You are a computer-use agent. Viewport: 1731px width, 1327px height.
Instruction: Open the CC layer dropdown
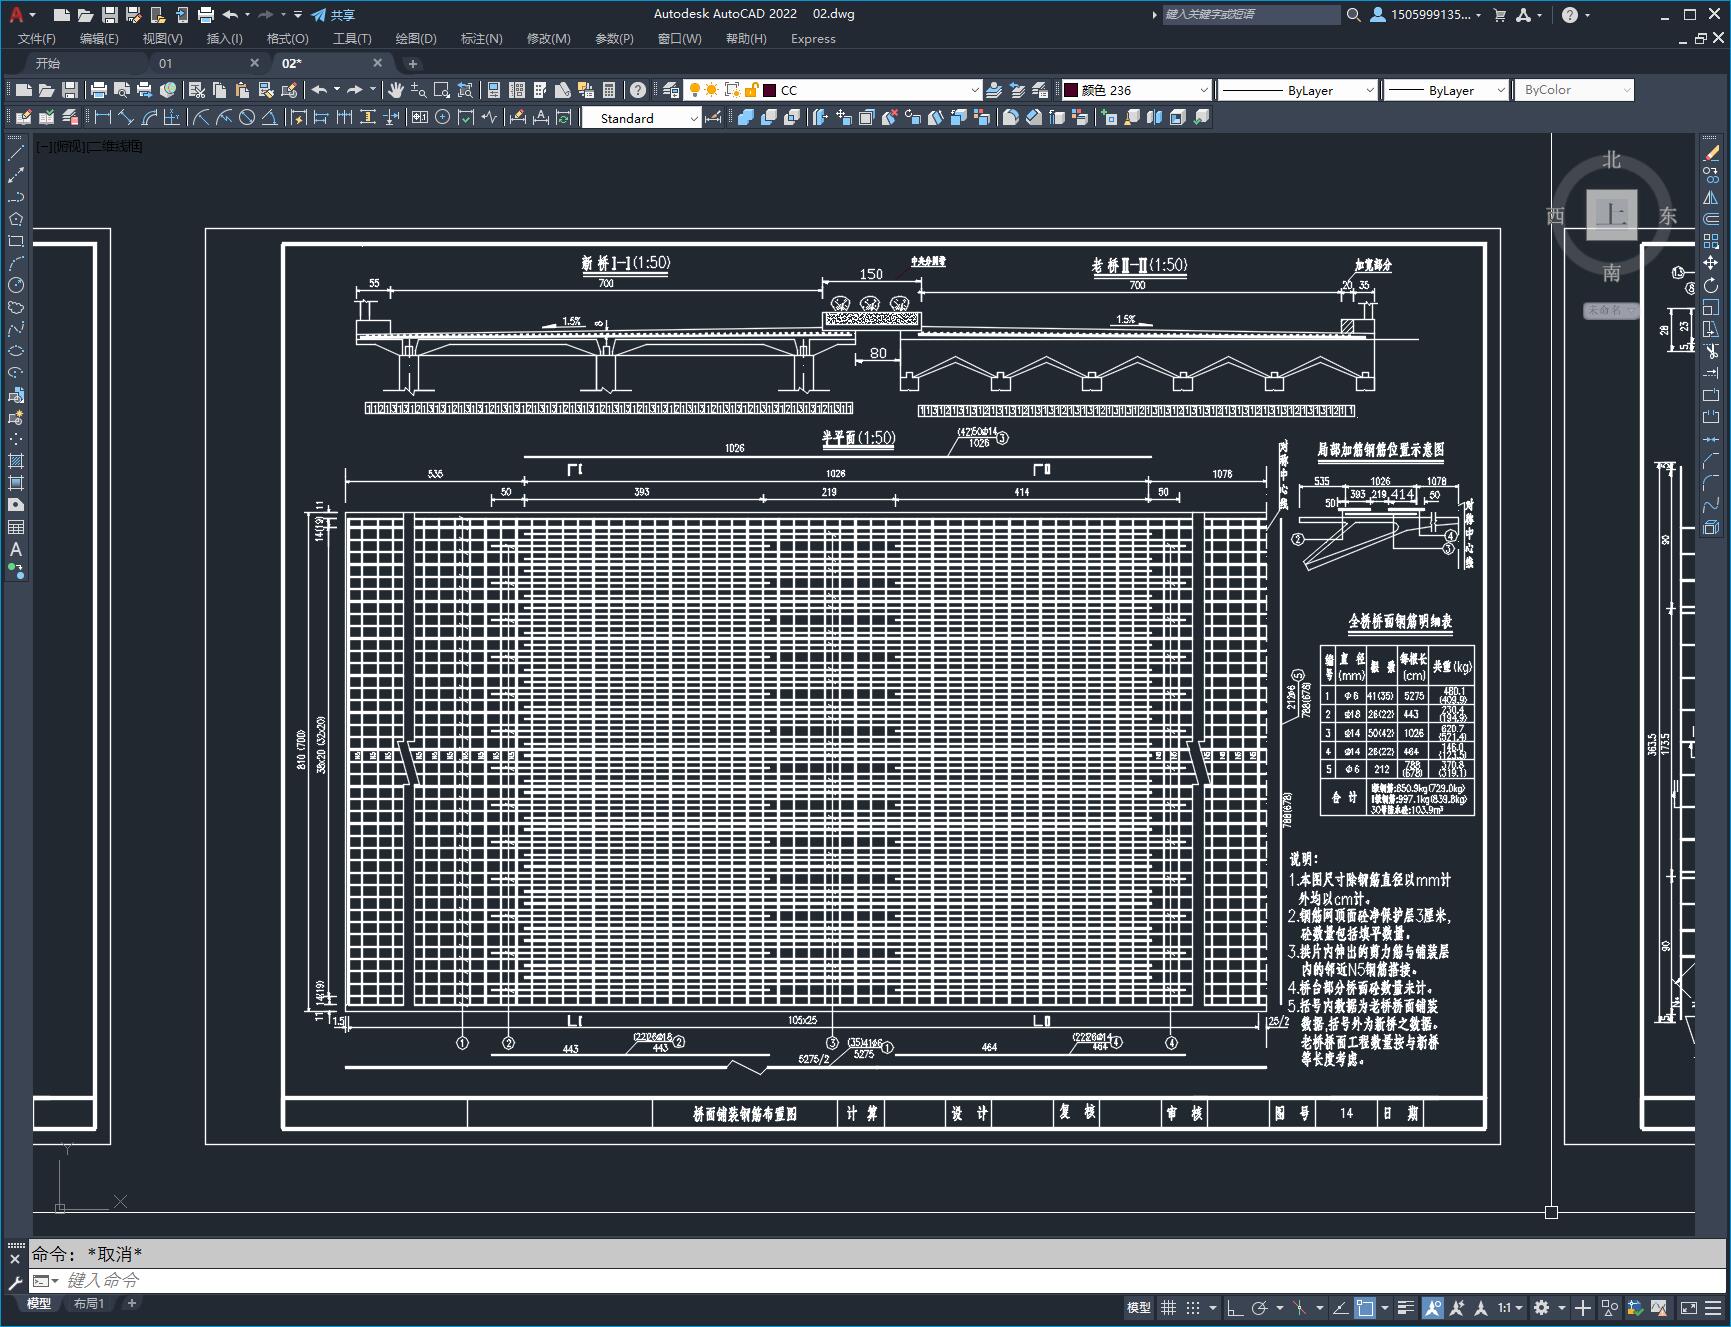(x=974, y=90)
